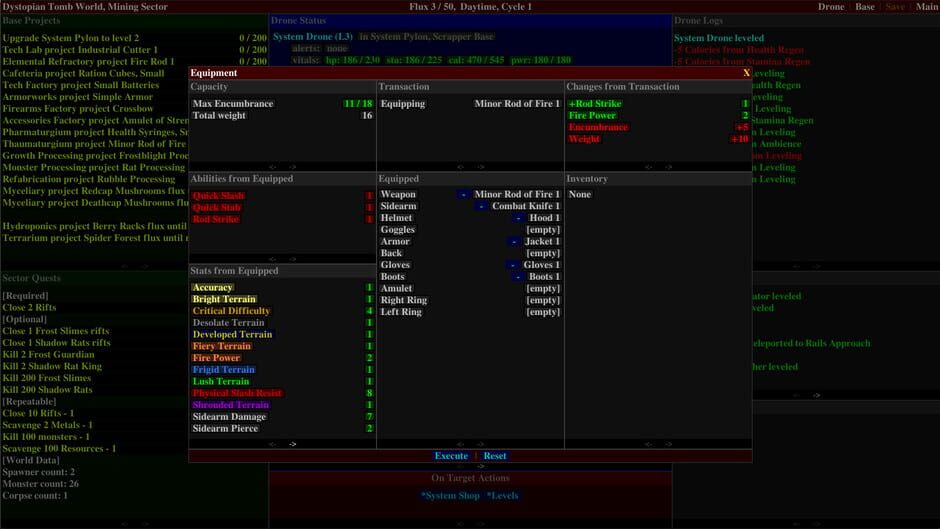Select Armorworks project Simple Armor
The width and height of the screenshot is (940, 529).
click(x=77, y=97)
